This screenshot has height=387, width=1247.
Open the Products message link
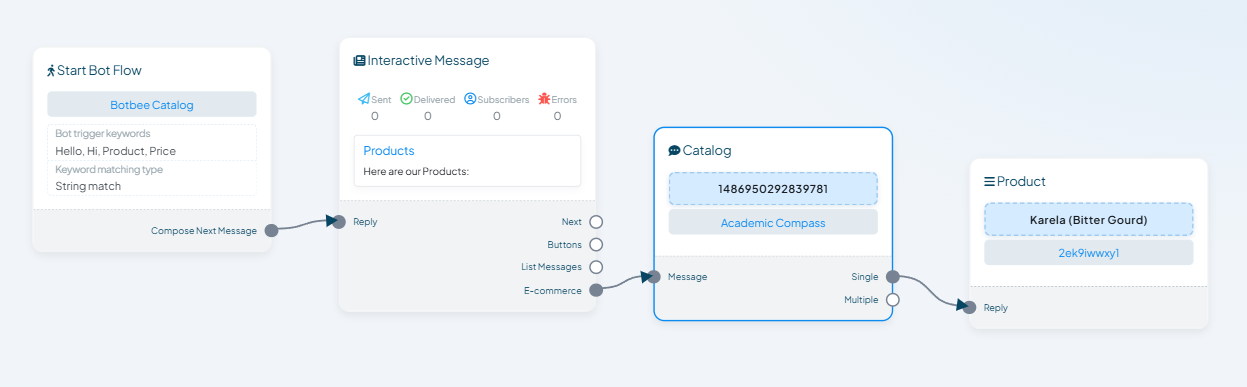tap(389, 151)
